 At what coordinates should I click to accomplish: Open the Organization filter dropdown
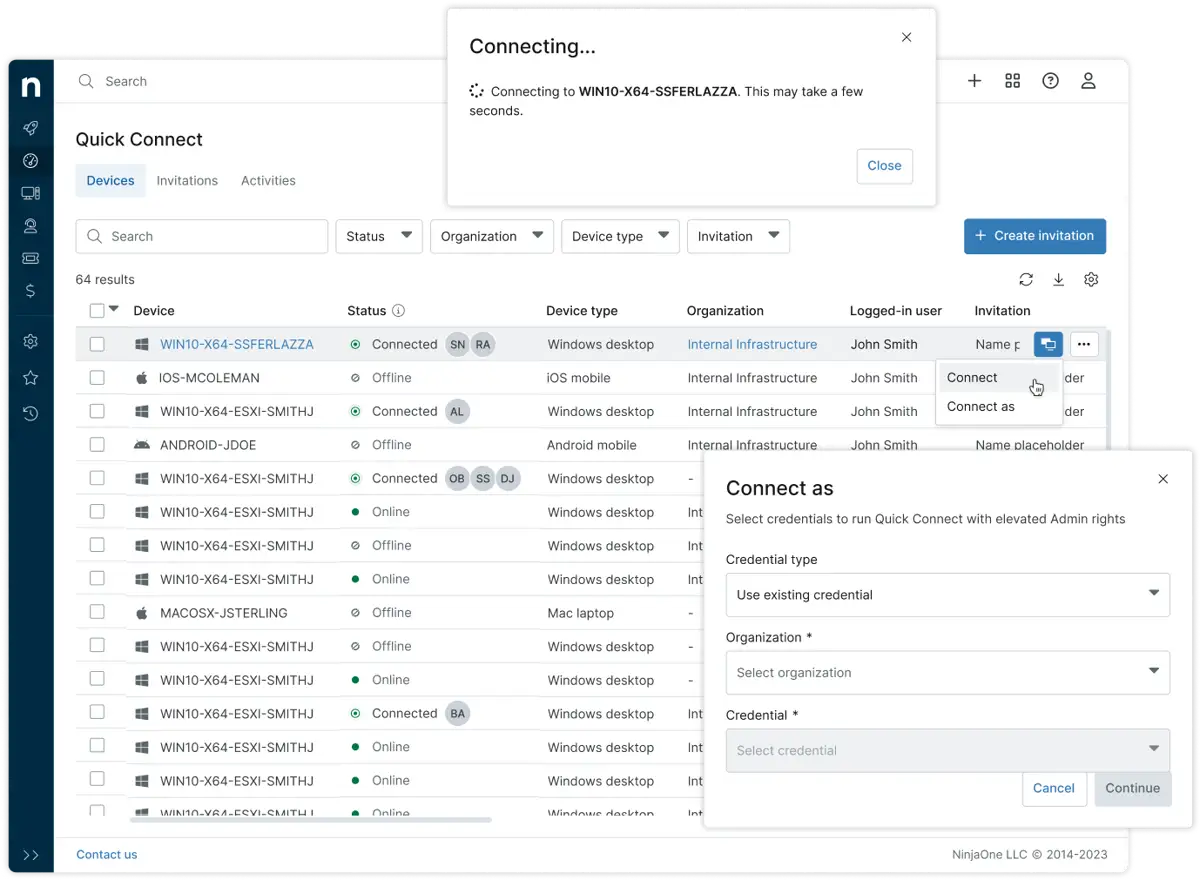coord(492,236)
